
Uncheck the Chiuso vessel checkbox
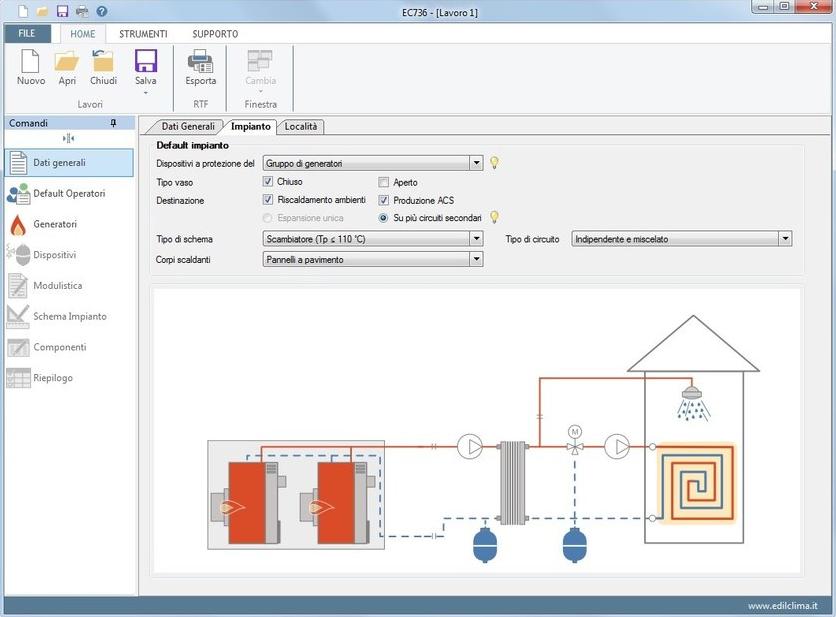(x=268, y=182)
